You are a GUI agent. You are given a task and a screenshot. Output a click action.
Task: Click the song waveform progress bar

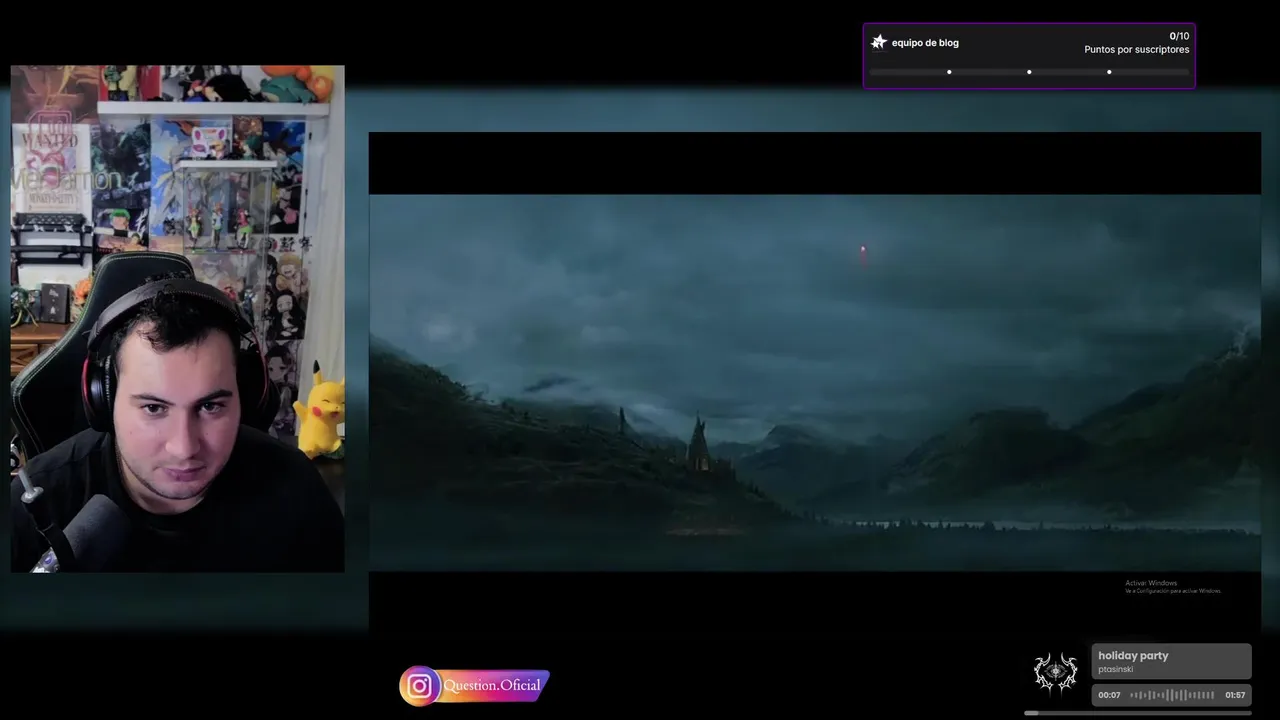click(x=1172, y=695)
